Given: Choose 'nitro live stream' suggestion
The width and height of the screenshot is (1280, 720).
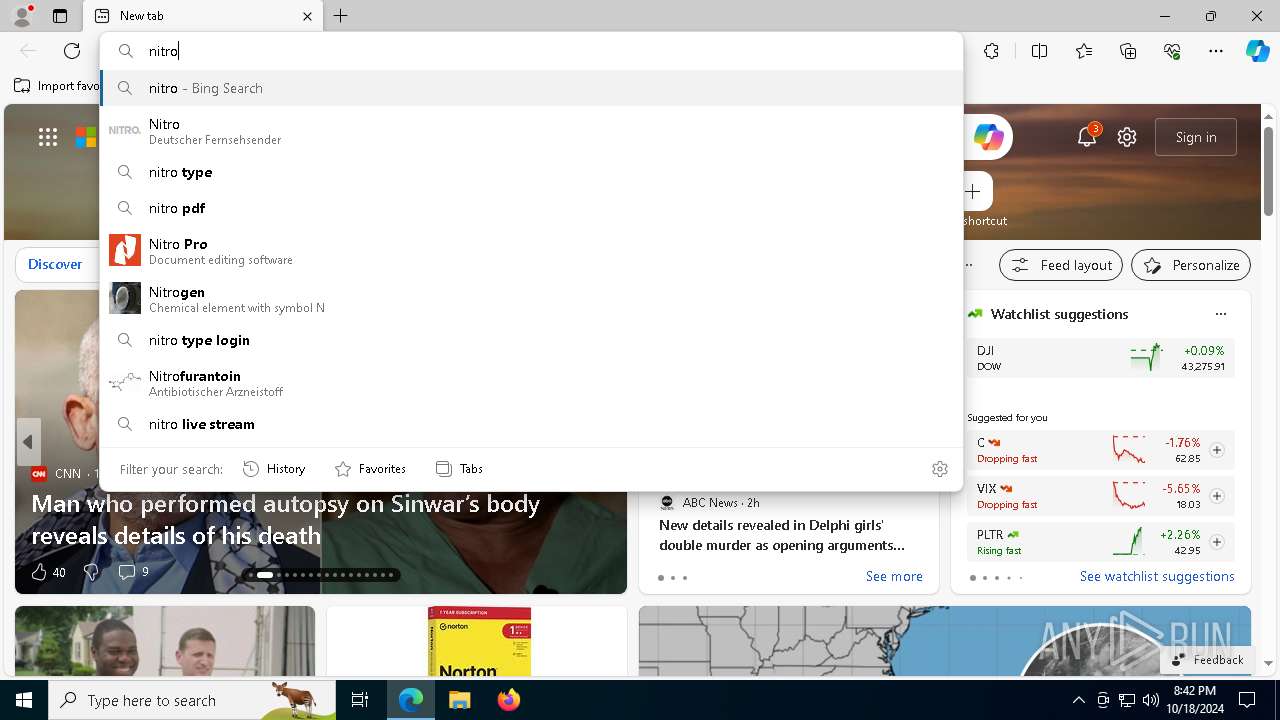Looking at the screenshot, I should click(531, 424).
